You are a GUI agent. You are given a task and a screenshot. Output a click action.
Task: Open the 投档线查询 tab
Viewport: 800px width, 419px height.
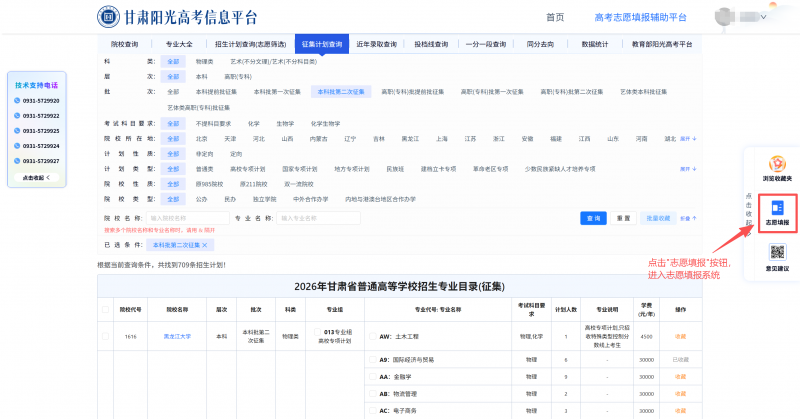(431, 44)
